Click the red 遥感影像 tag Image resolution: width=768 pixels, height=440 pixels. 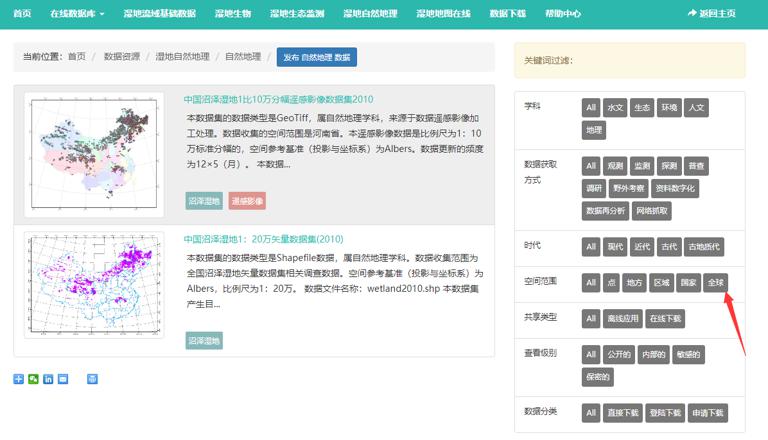tap(247, 201)
